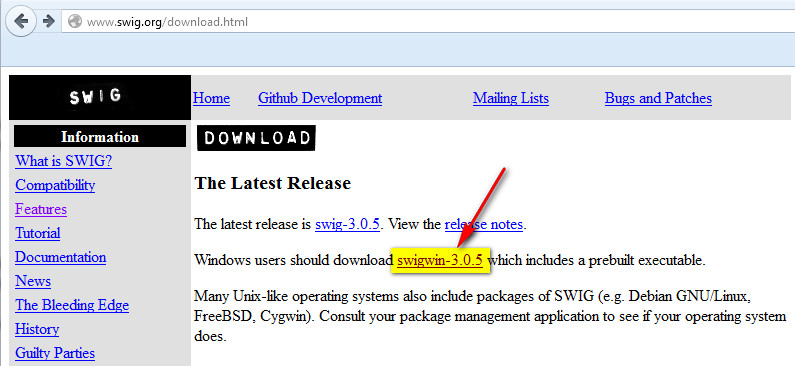The image size is (795, 366).
Task: Open the History sidebar link
Action: 37,329
